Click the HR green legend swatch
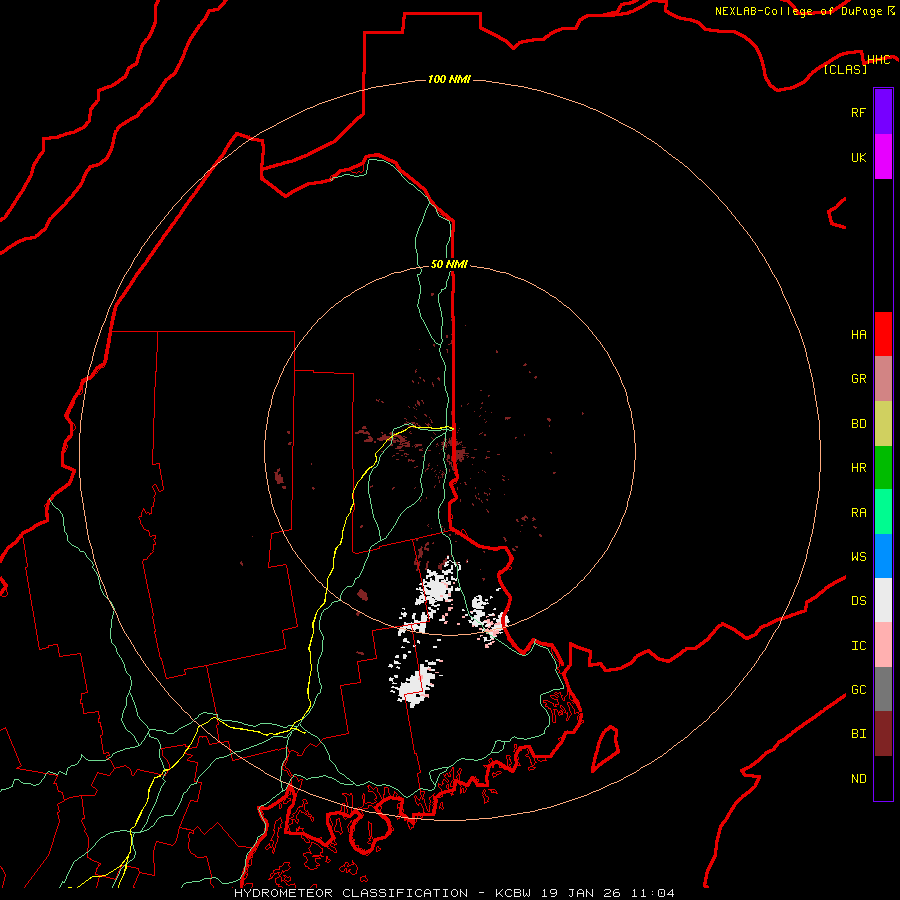 click(x=883, y=468)
